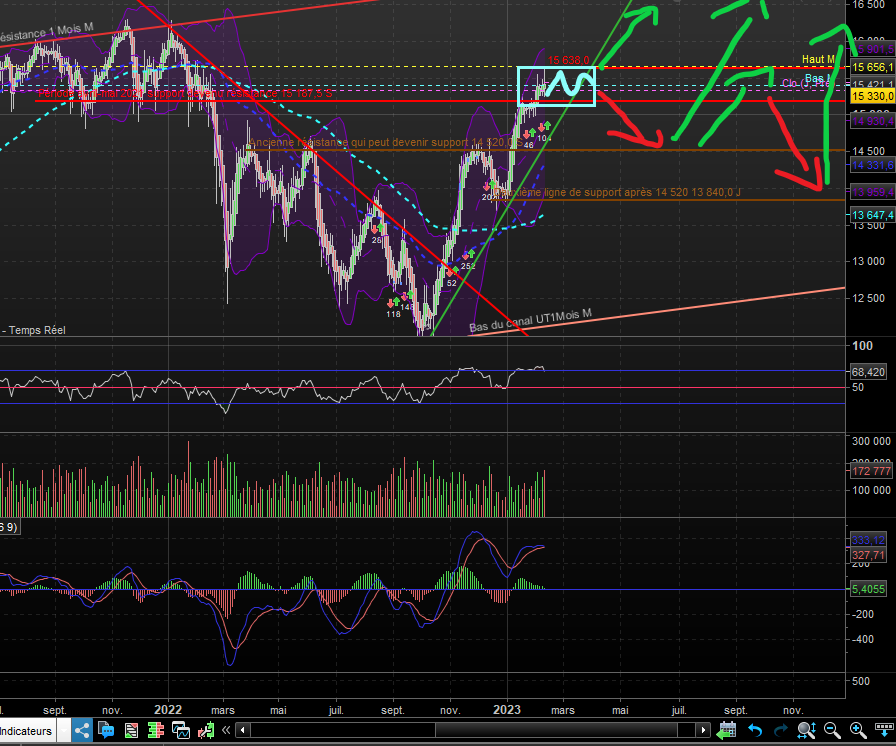Screen dimensions: 896x746
Task: Click the 16 500 price scale label
Action: click(x=869, y=5)
